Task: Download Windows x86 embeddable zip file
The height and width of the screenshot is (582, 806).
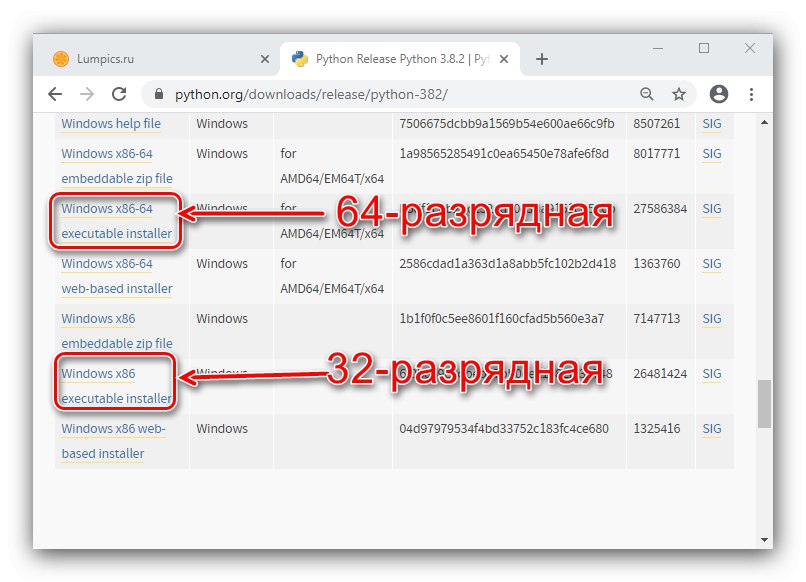Action: pyautogui.click(x=117, y=331)
